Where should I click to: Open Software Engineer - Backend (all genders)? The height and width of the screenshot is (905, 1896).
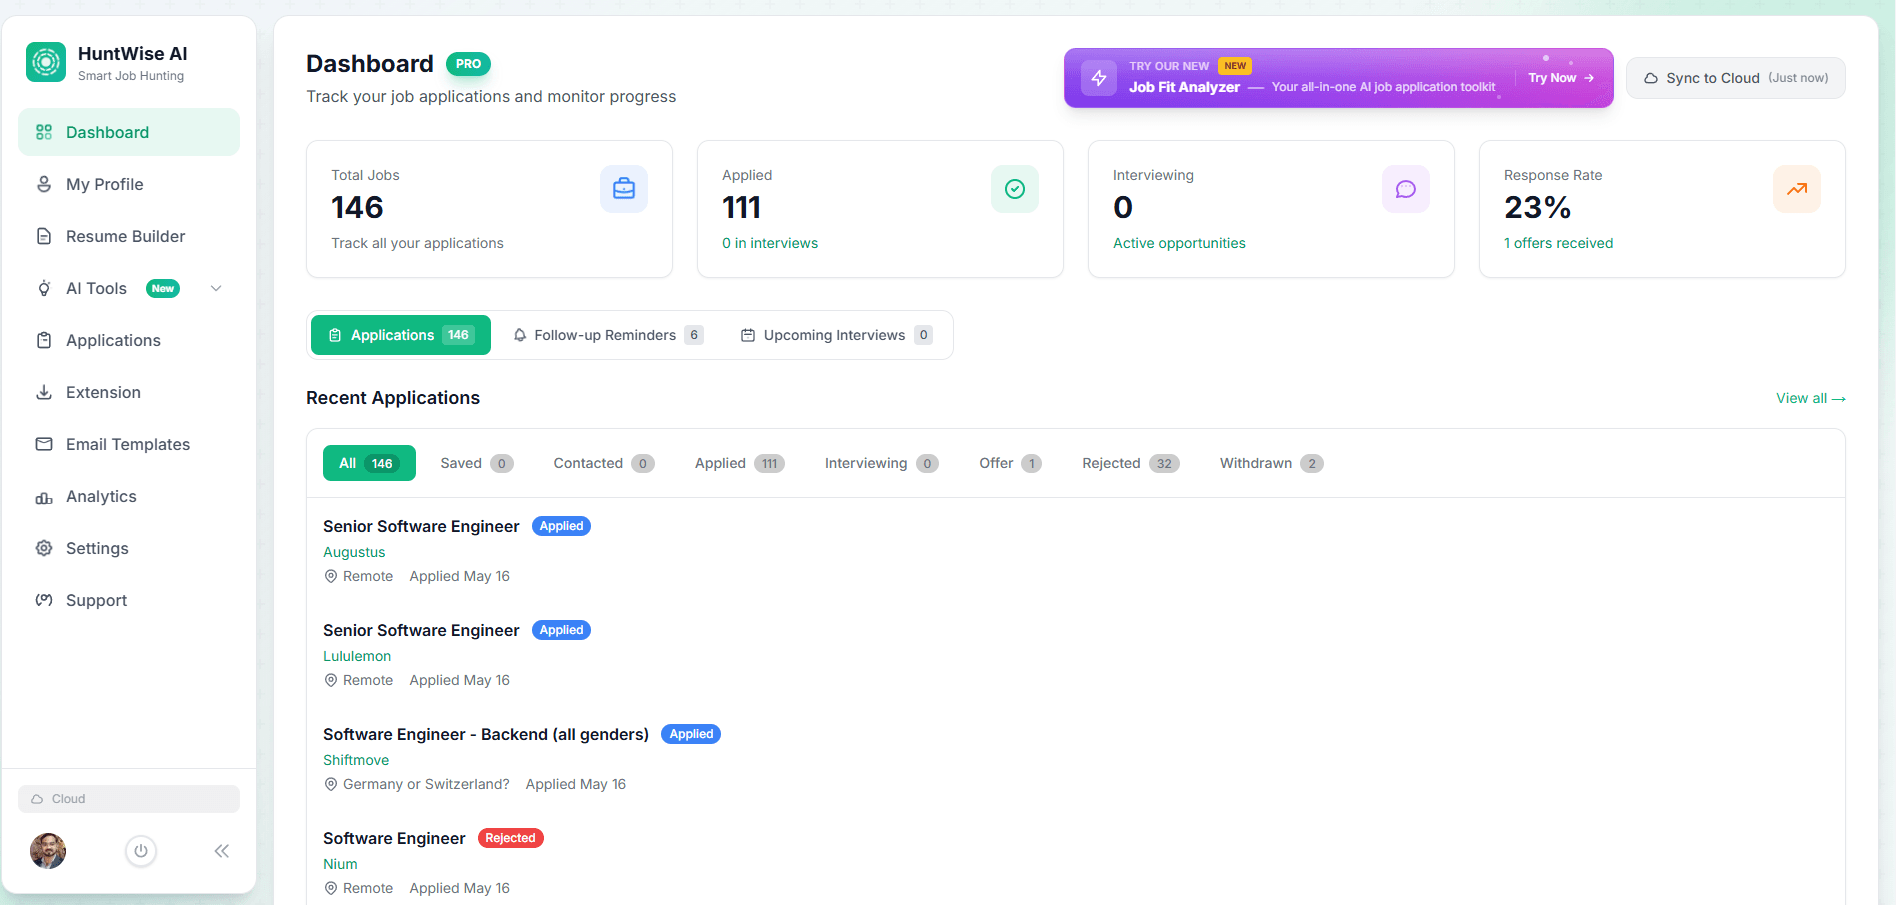486,734
